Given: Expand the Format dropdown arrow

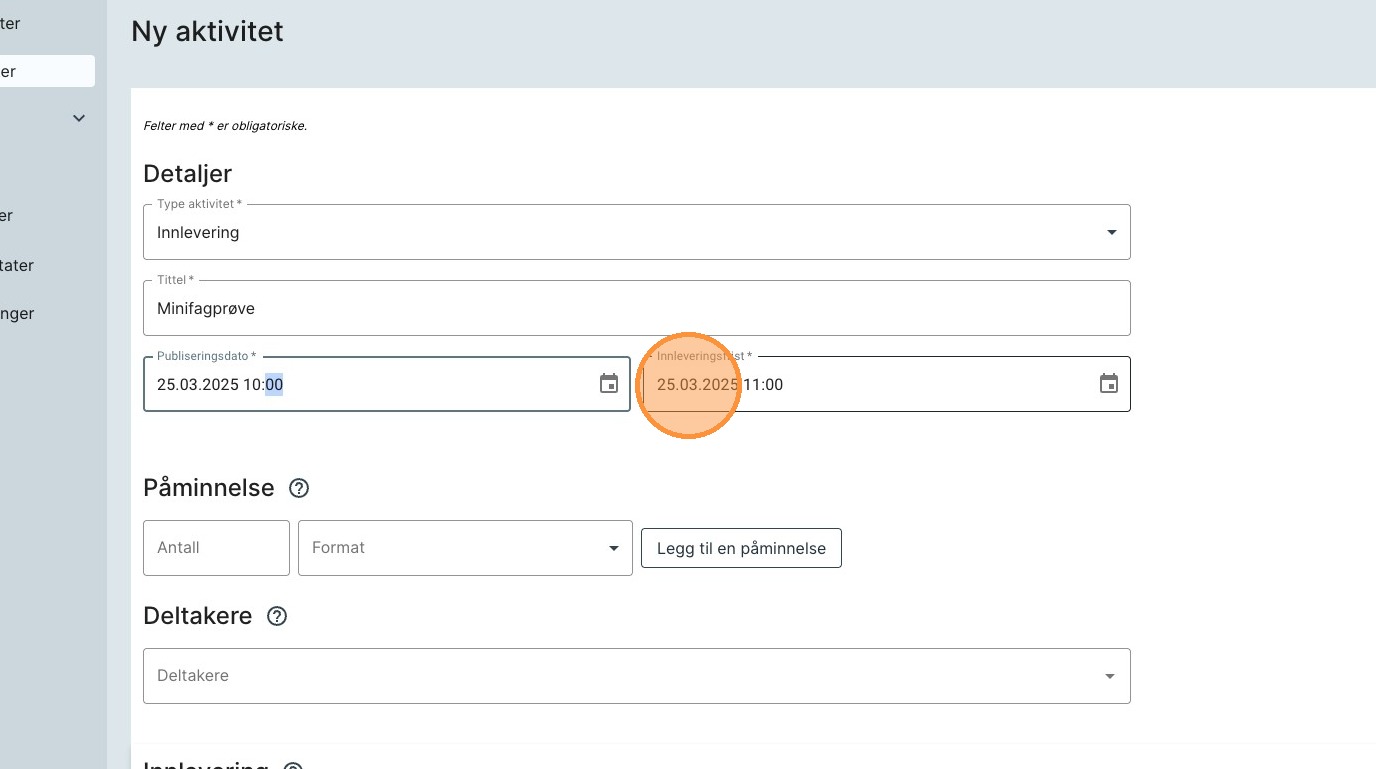Looking at the screenshot, I should [613, 548].
